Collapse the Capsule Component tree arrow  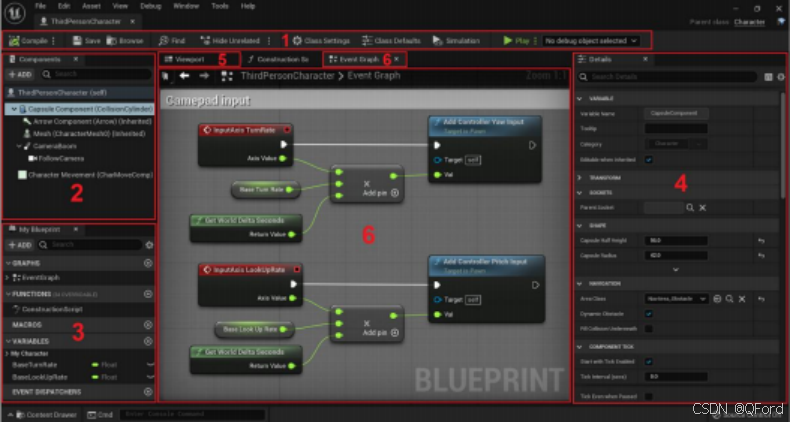point(14,109)
